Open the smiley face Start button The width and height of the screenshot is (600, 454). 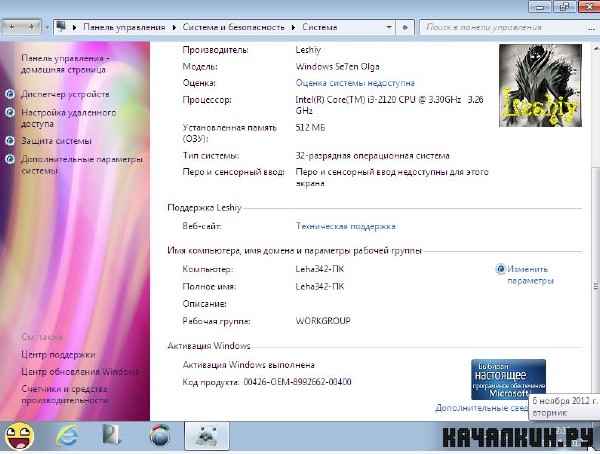click(x=18, y=436)
